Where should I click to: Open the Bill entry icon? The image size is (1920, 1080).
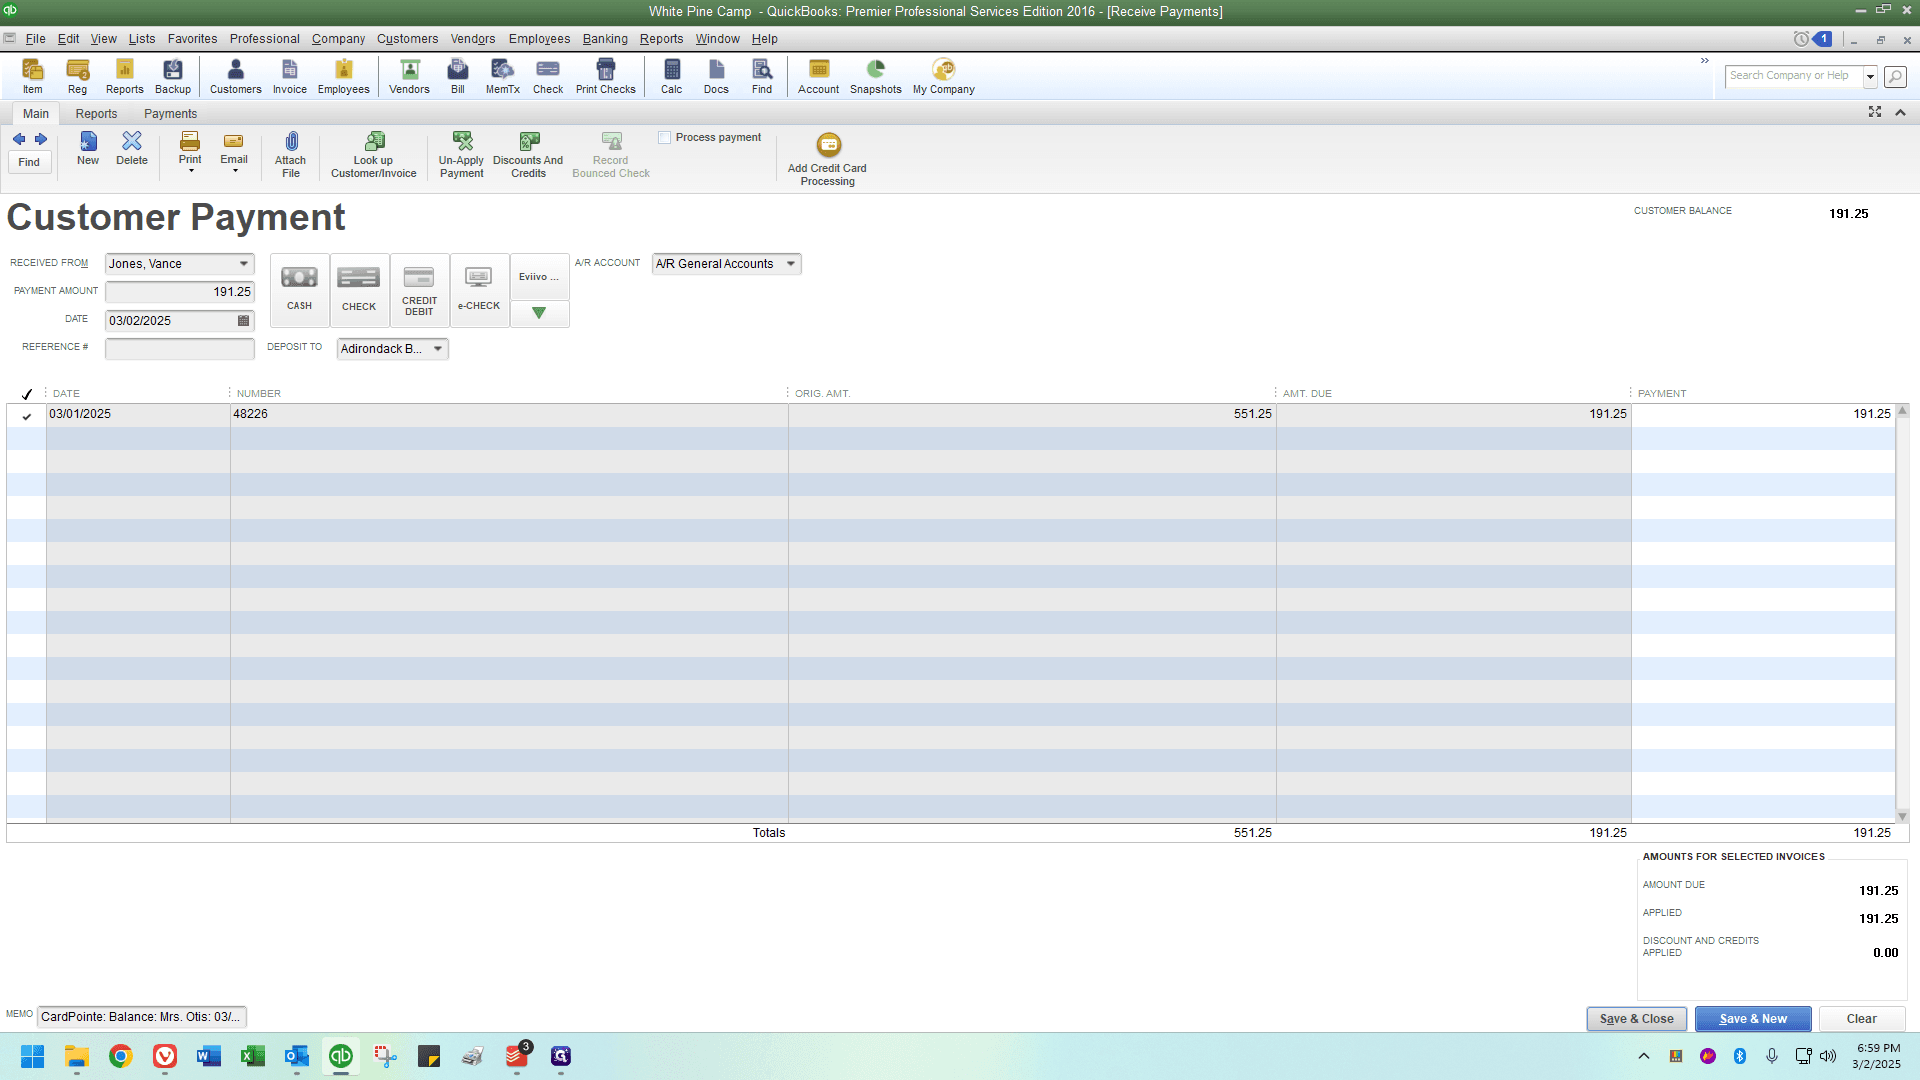pos(458,76)
